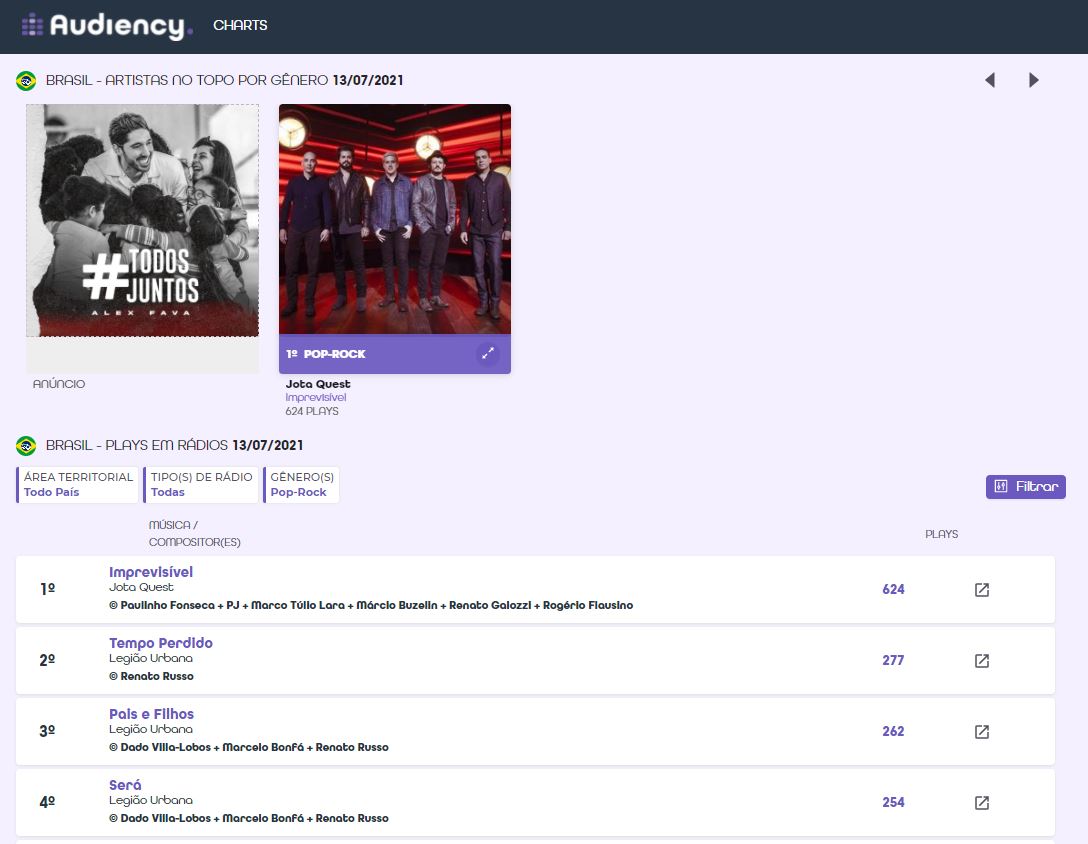Open external link icon for Pais e Filhos
Screen dimensions: 1088x844
point(982,732)
